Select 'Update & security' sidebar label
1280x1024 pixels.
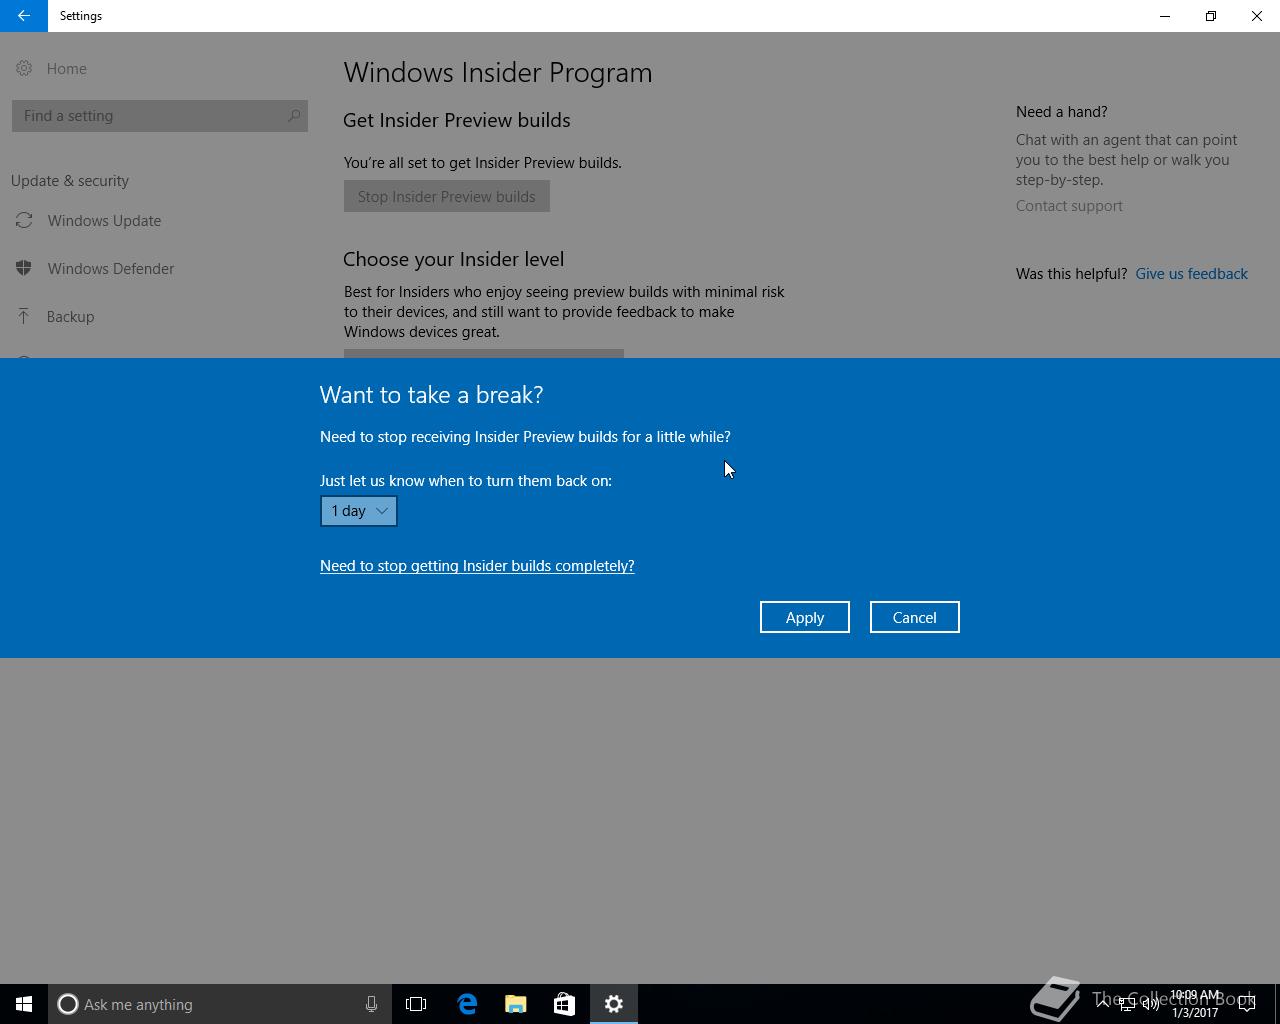click(70, 181)
